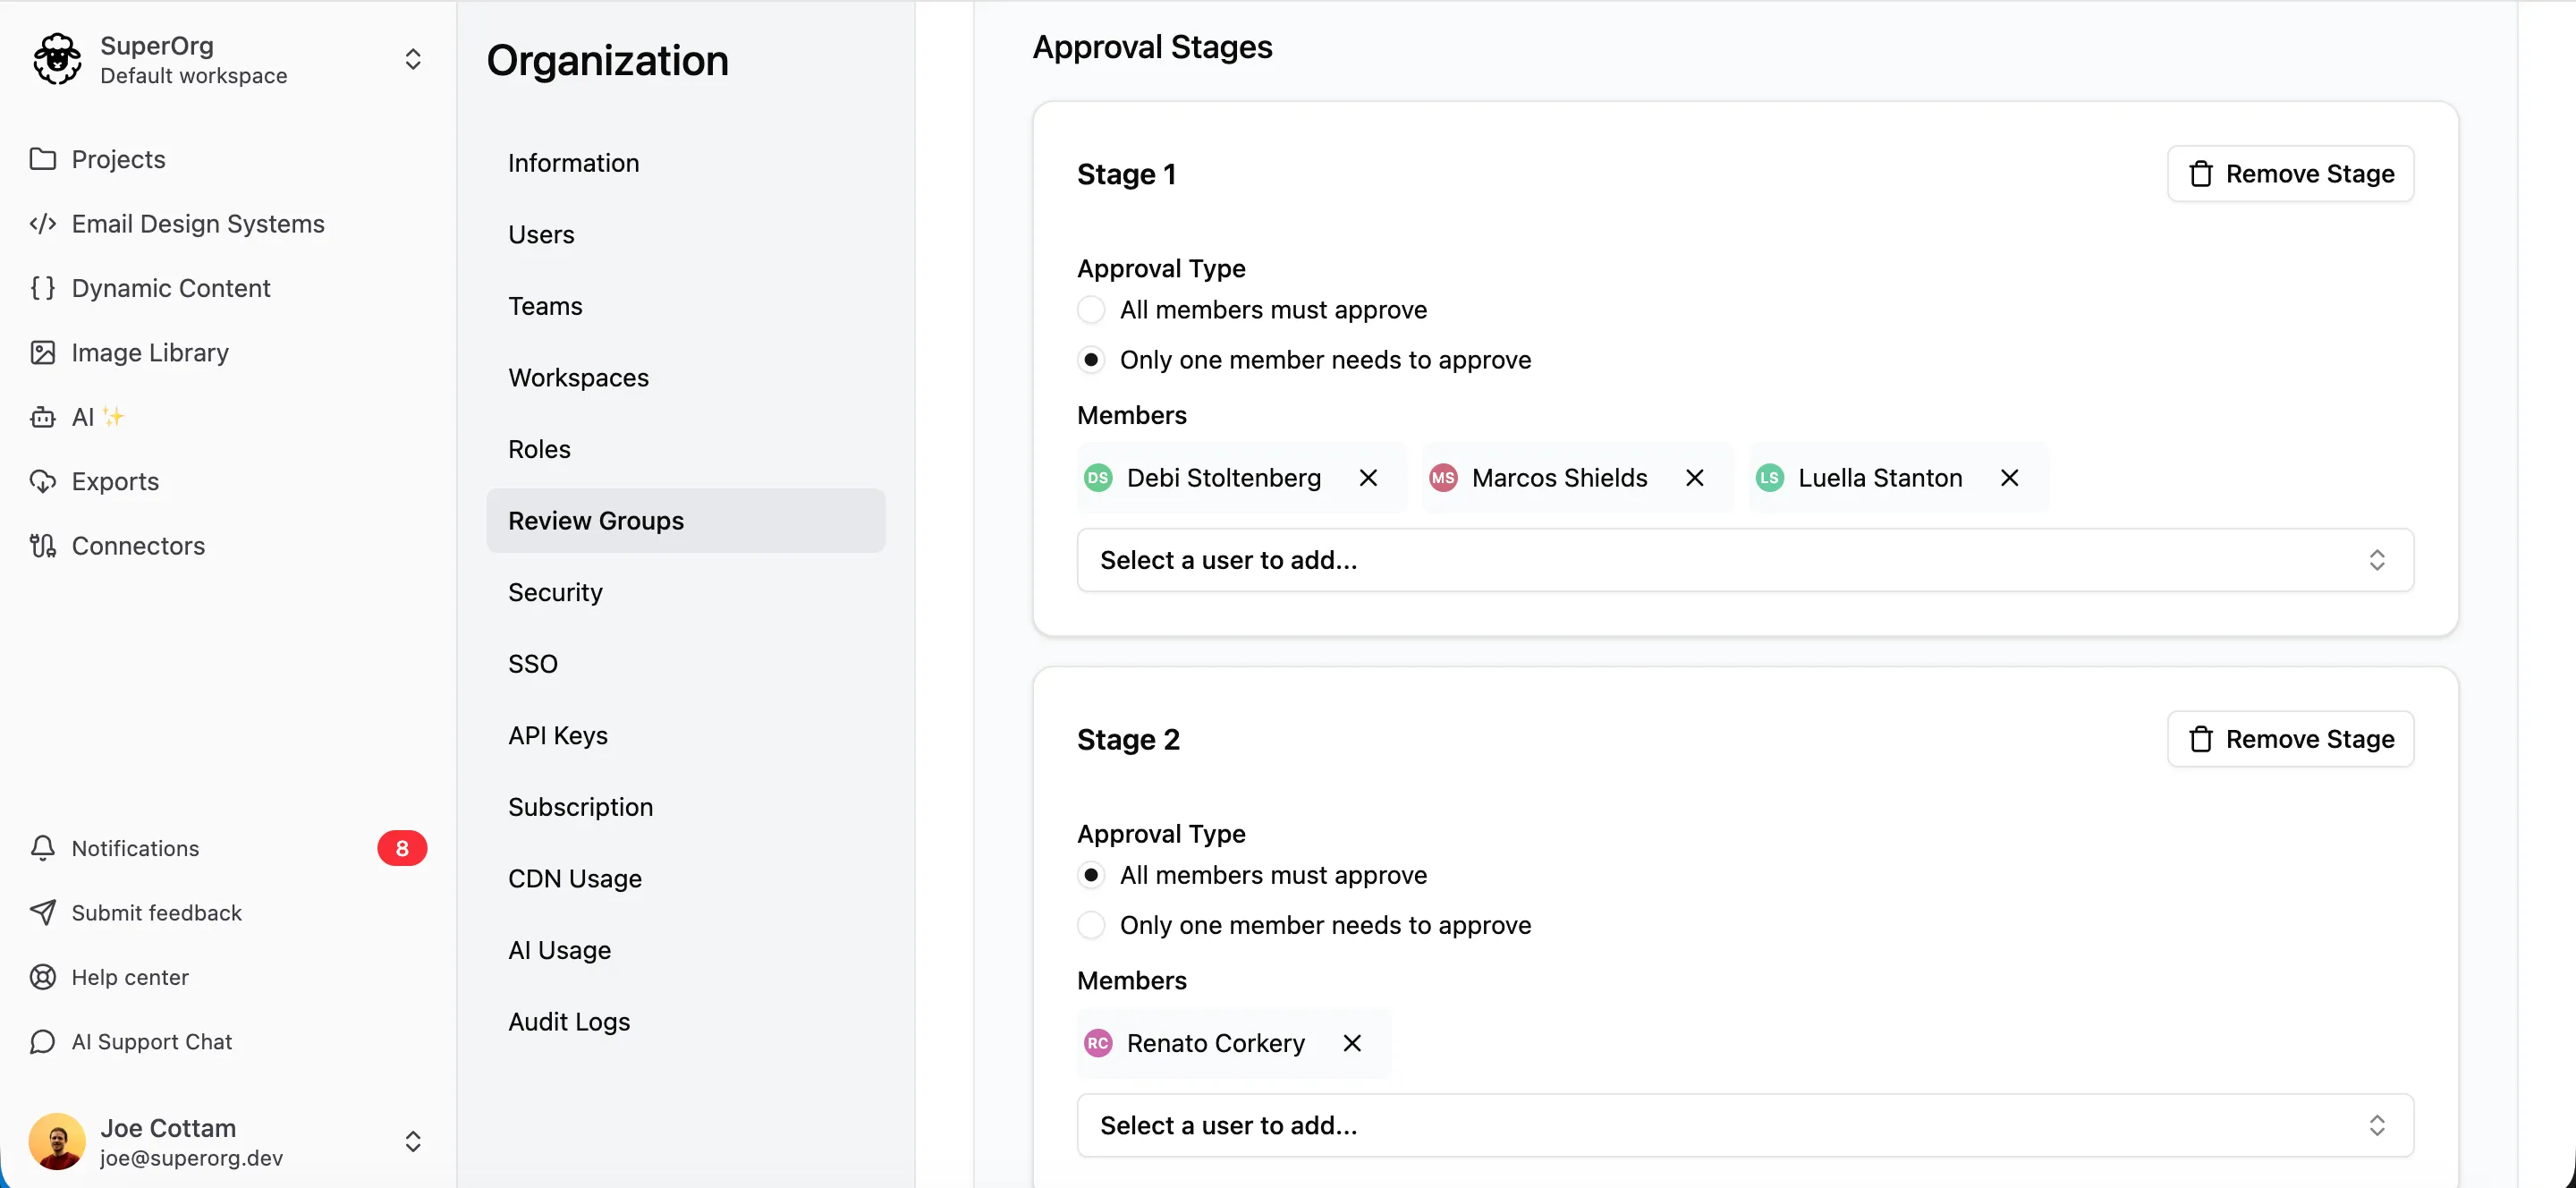
Task: Select 'All members must approve' for Stage 1
Action: pyautogui.click(x=1091, y=309)
